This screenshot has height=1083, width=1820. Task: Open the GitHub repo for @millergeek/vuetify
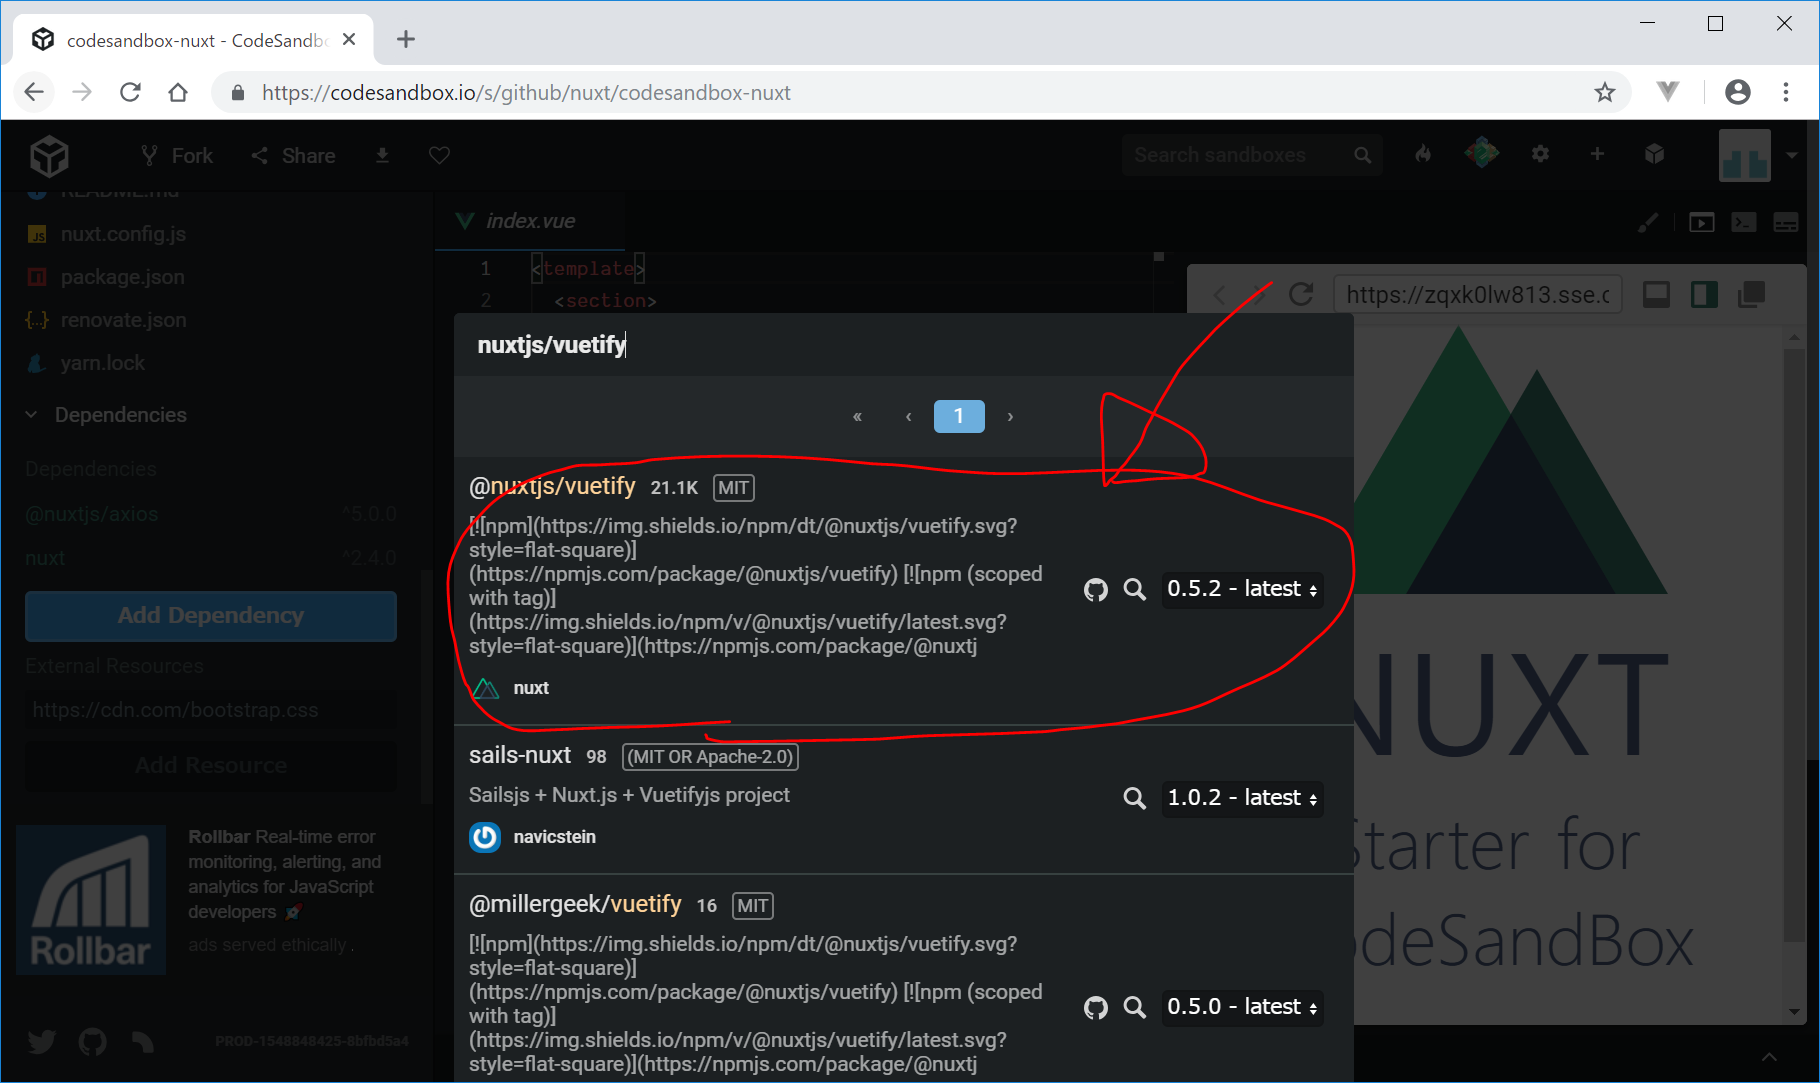(1096, 1007)
